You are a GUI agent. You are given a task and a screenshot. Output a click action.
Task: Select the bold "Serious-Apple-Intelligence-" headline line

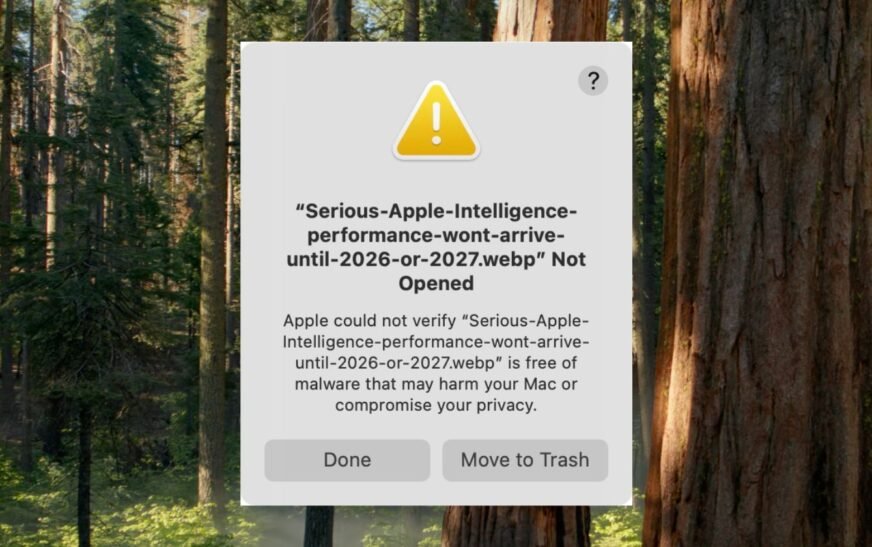(436, 211)
